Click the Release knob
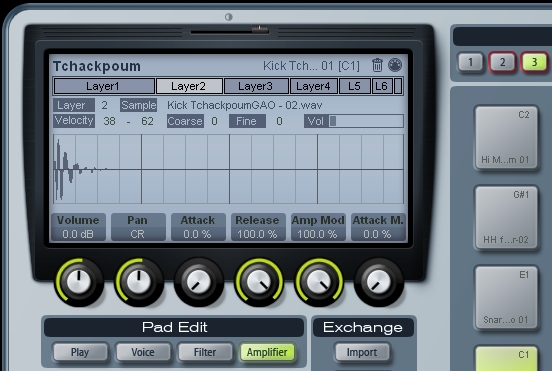Image resolution: width=552 pixels, height=371 pixels. tap(259, 282)
